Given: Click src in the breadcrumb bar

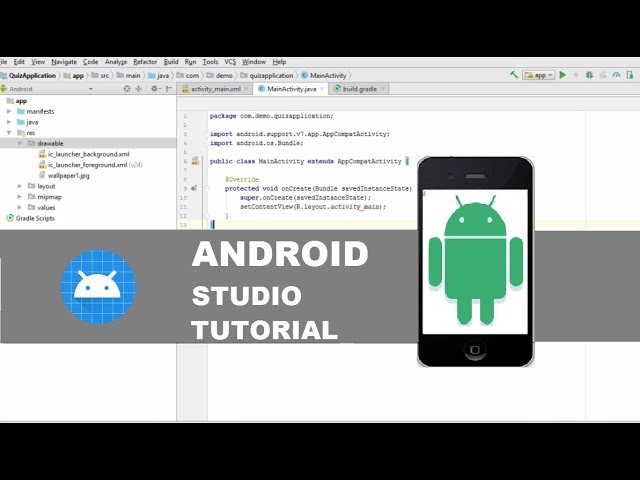Looking at the screenshot, I should pyautogui.click(x=104, y=76).
